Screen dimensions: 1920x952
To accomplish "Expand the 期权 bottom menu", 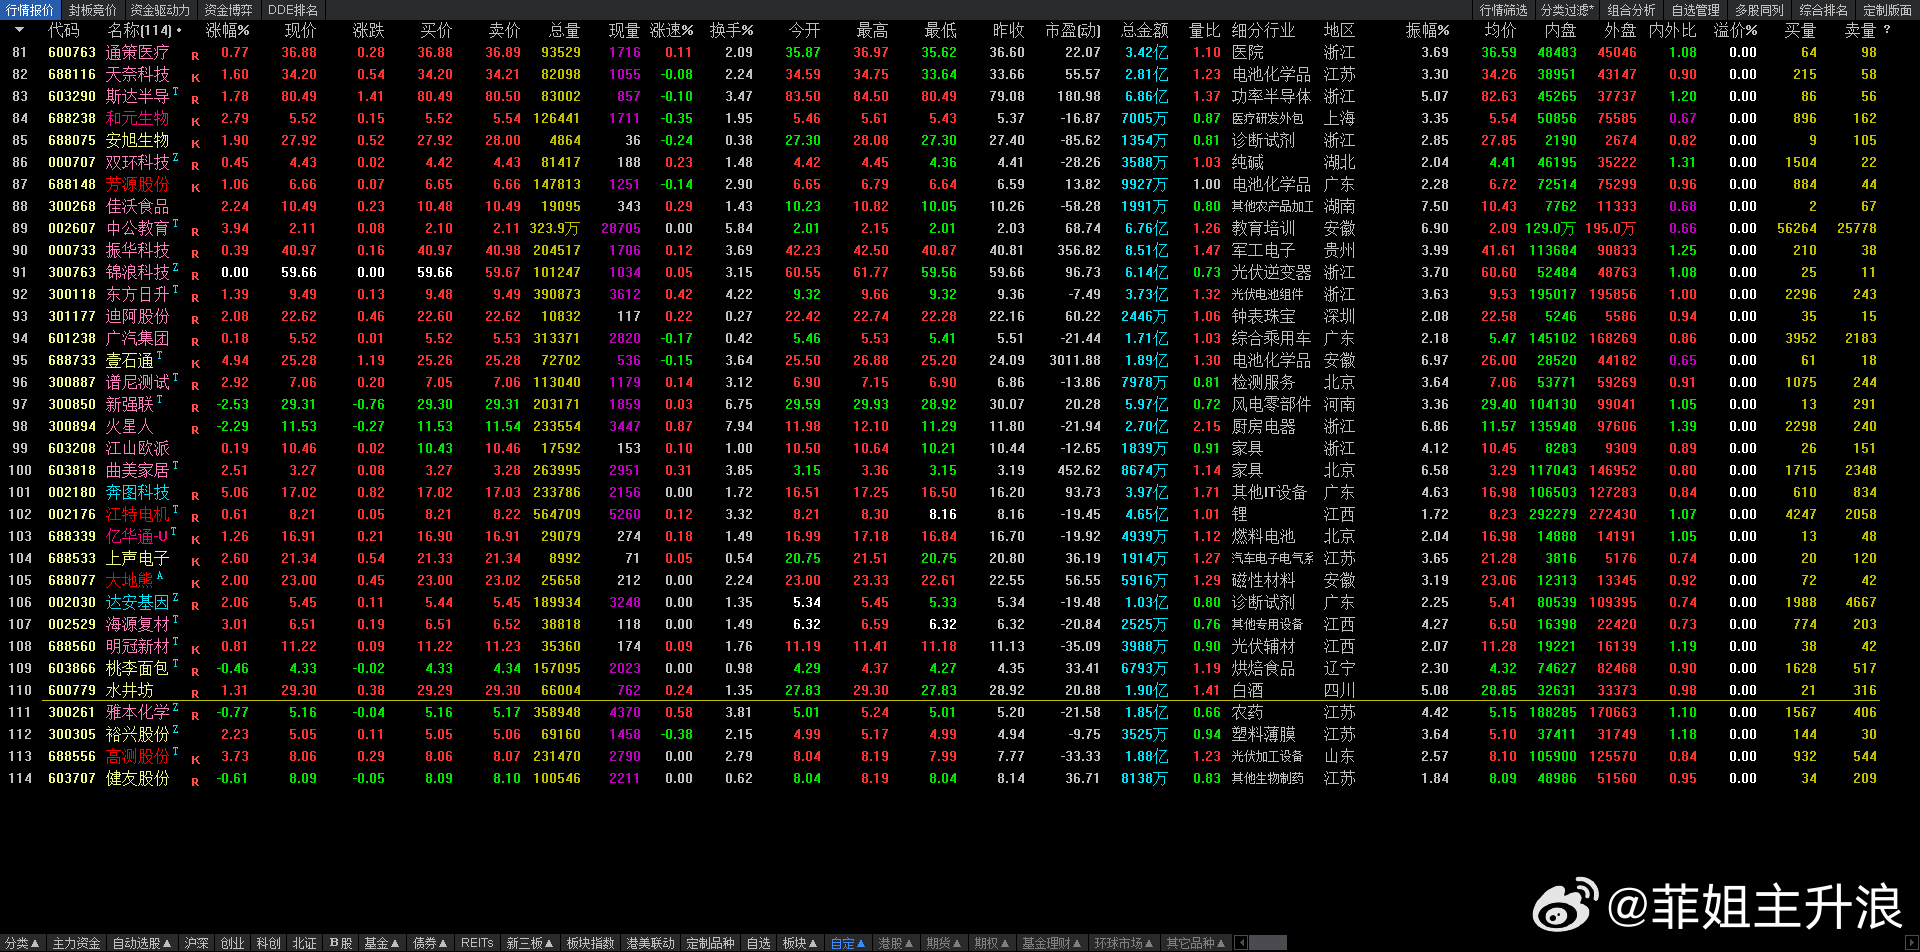I will pyautogui.click(x=993, y=943).
